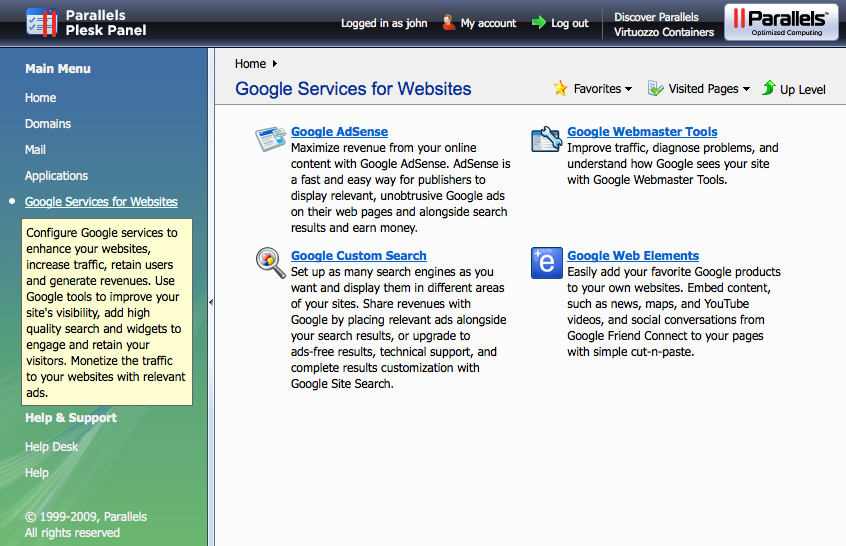Viewport: 846px width, 546px height.
Task: Click the yellow Configure Google services tooltip
Action: pyautogui.click(x=107, y=312)
